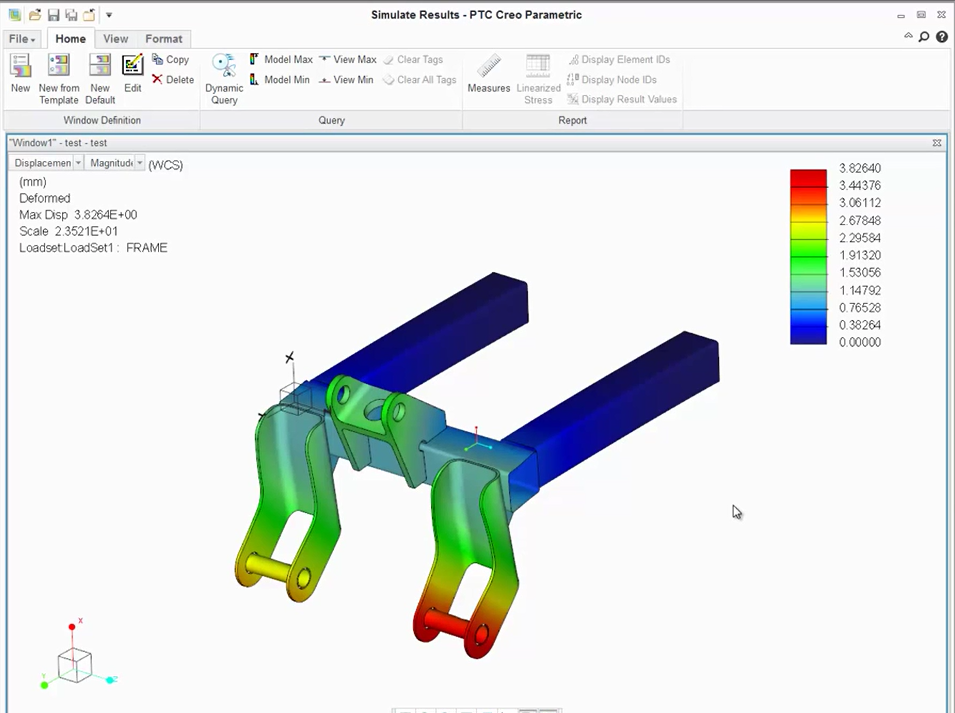Click the green band of the legend
The width and height of the screenshot is (955, 713).
click(808, 256)
